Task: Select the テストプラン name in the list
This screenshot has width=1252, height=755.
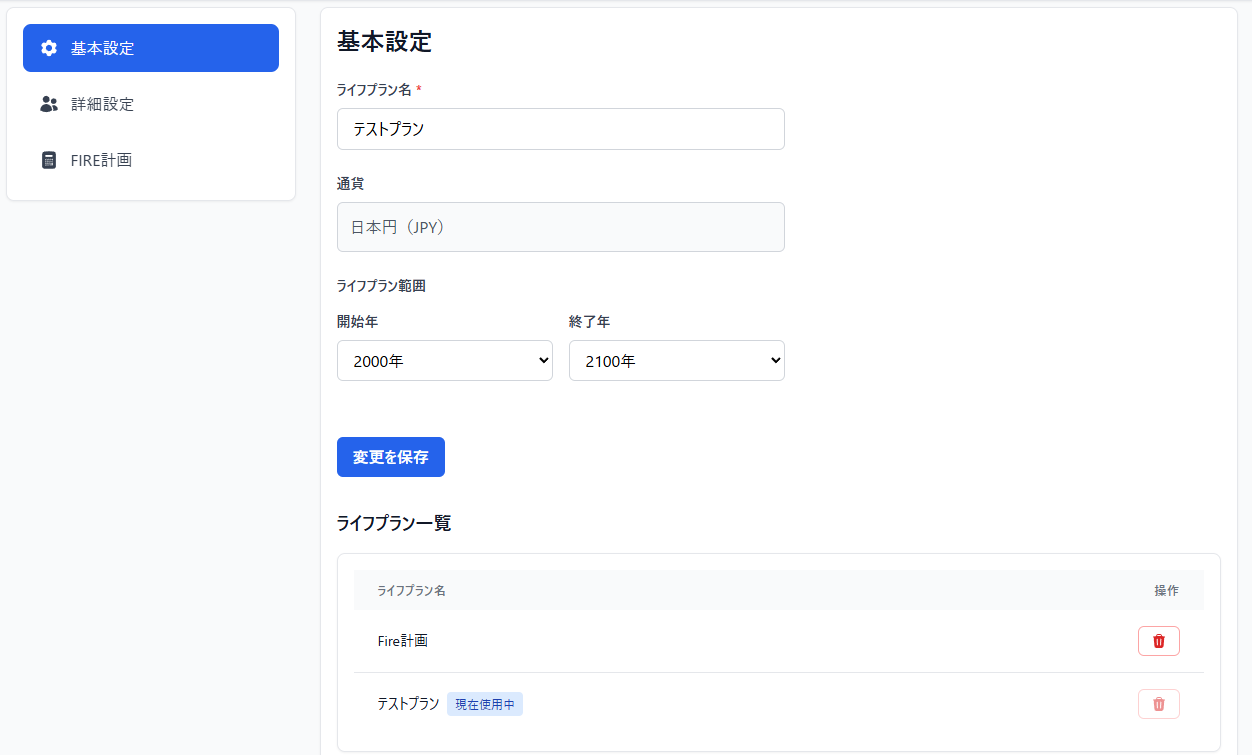Action: [408, 704]
